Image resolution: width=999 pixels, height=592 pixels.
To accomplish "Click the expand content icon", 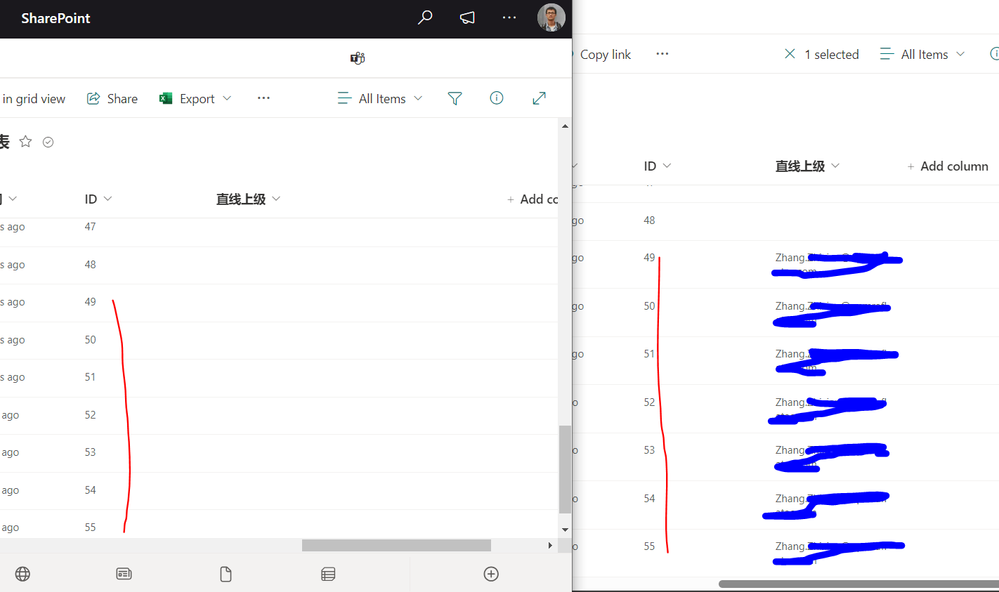I will (x=539, y=98).
